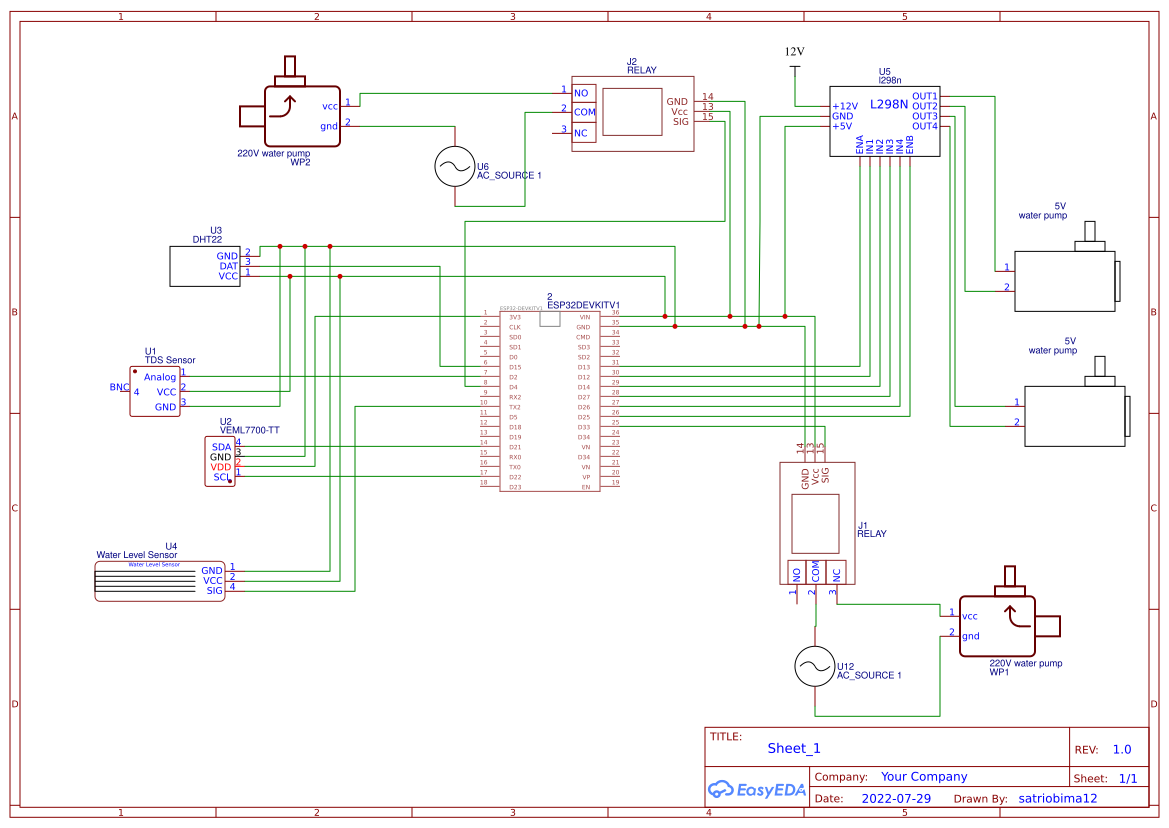Click the BNC label on TDS Sensor
The height and width of the screenshot is (828, 1169).
119,388
